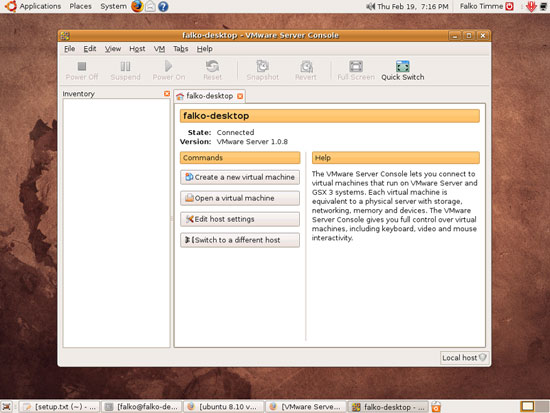
Task: Click Create a new virtual machine
Action: point(240,177)
